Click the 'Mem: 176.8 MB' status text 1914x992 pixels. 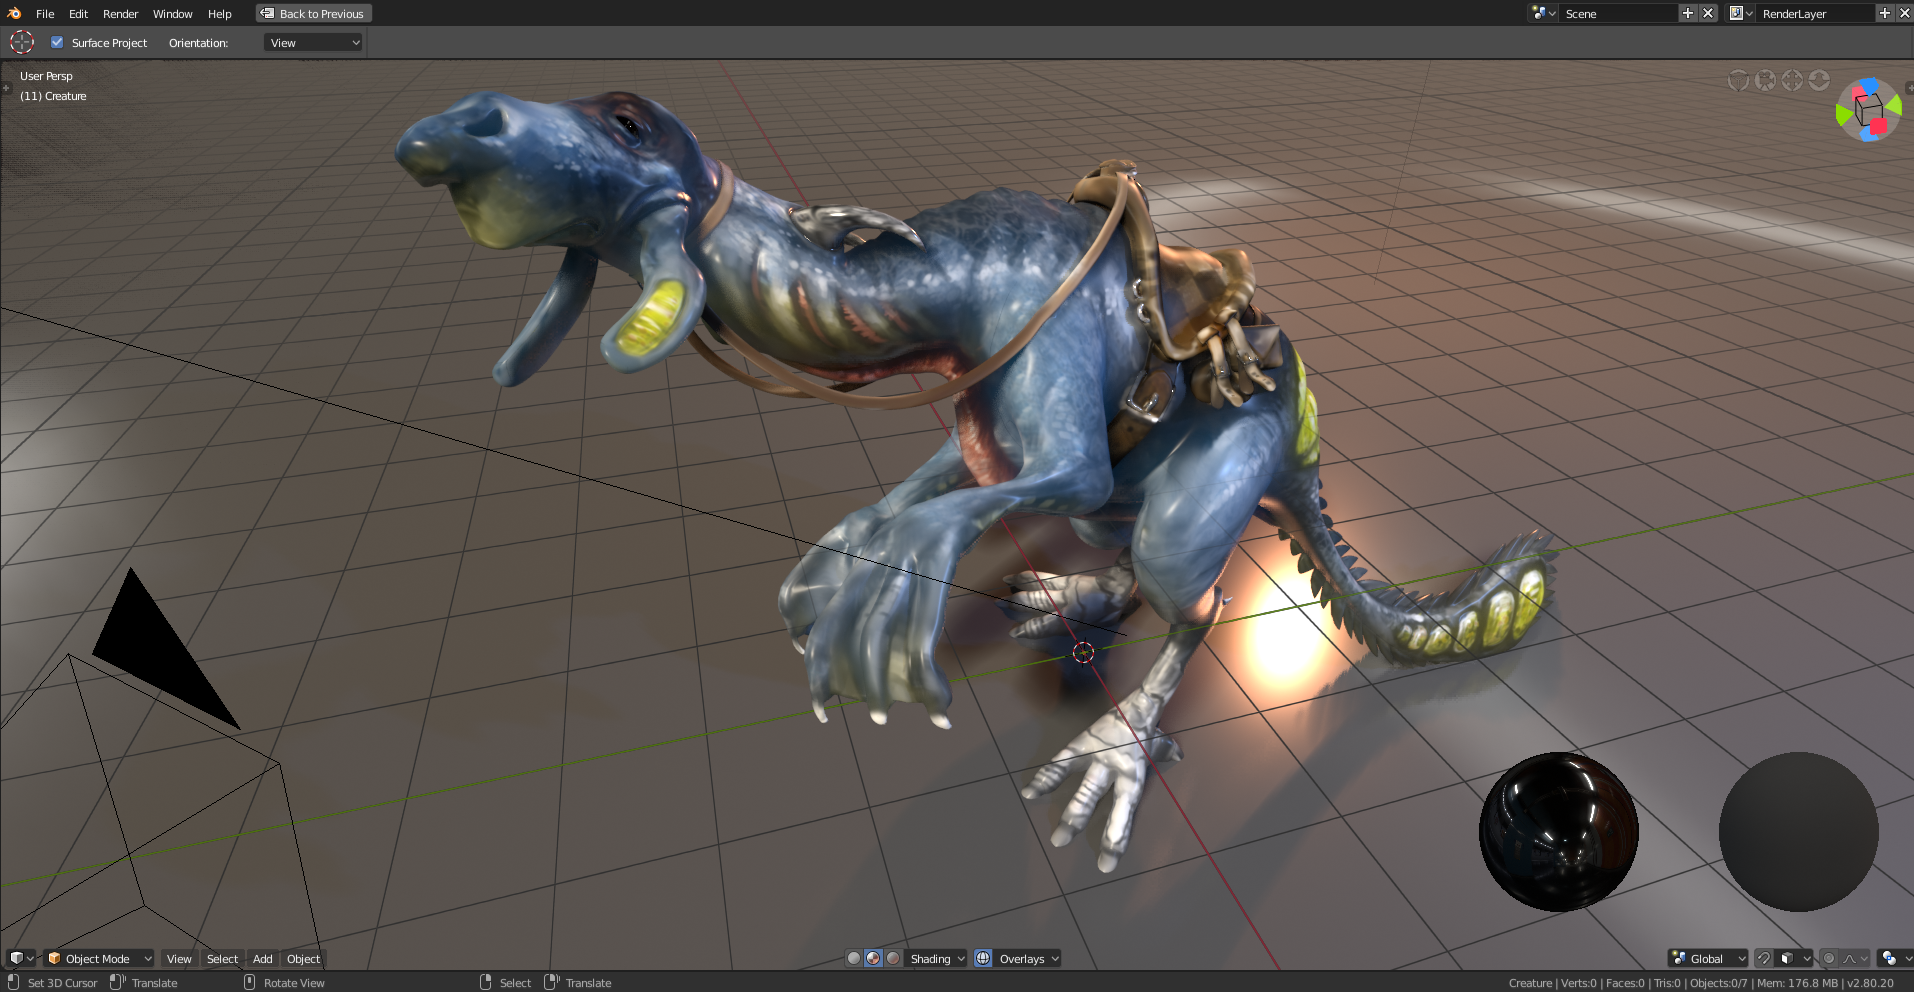(1797, 983)
